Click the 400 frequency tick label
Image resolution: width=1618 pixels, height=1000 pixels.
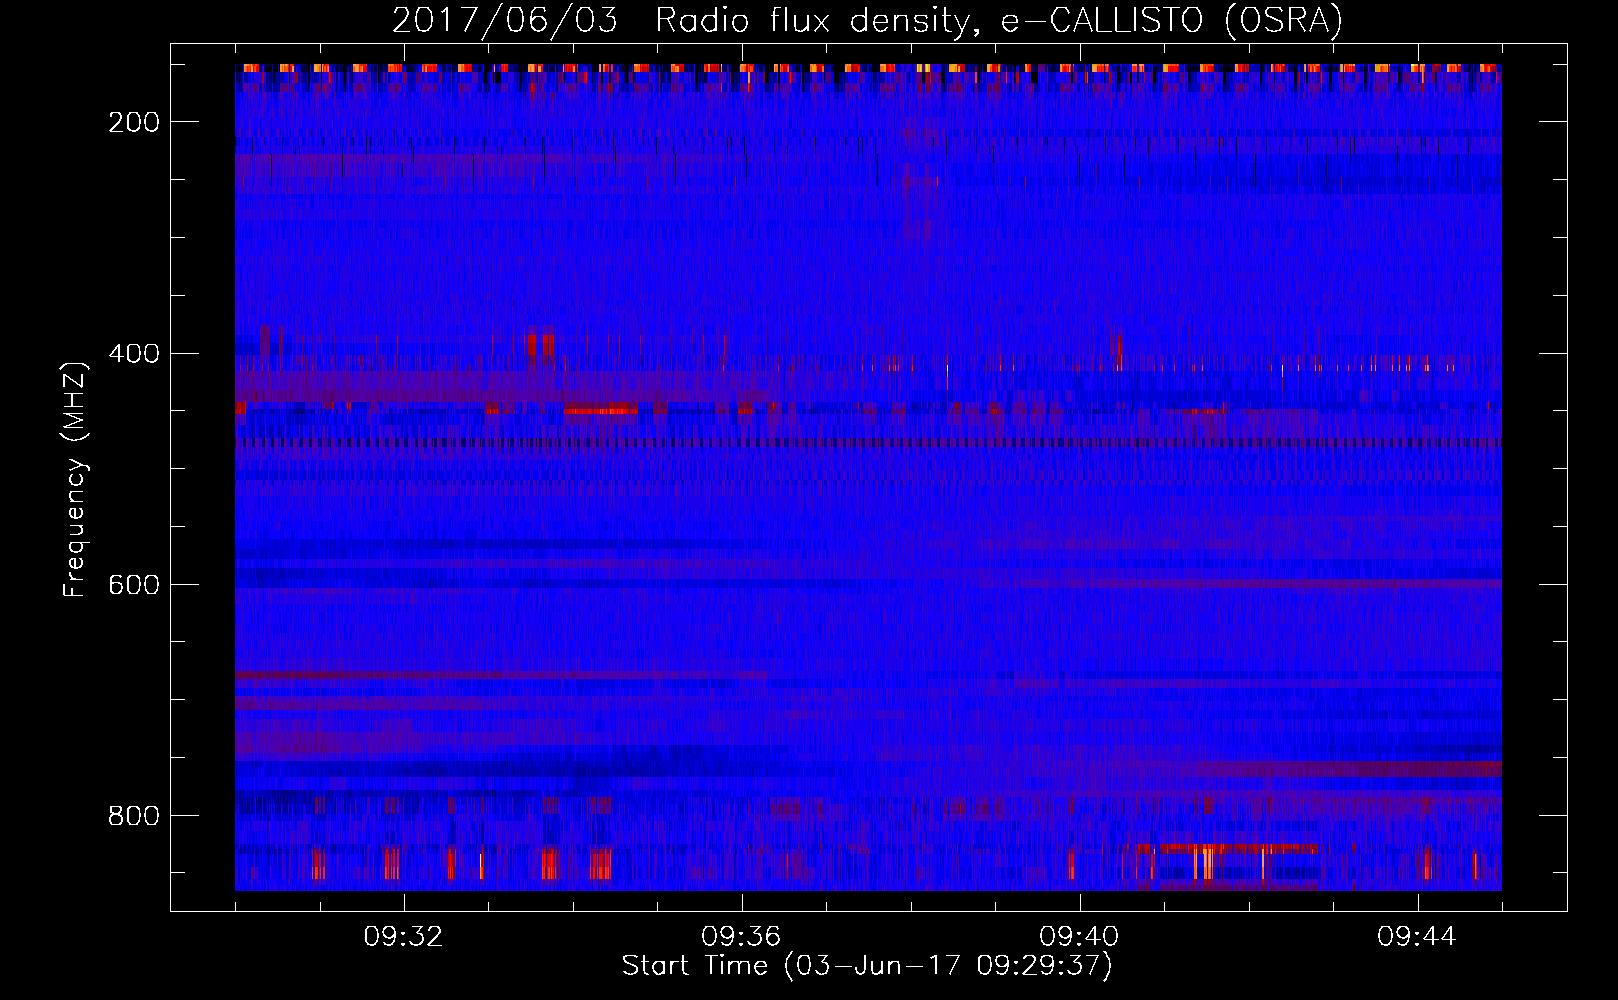pos(134,354)
